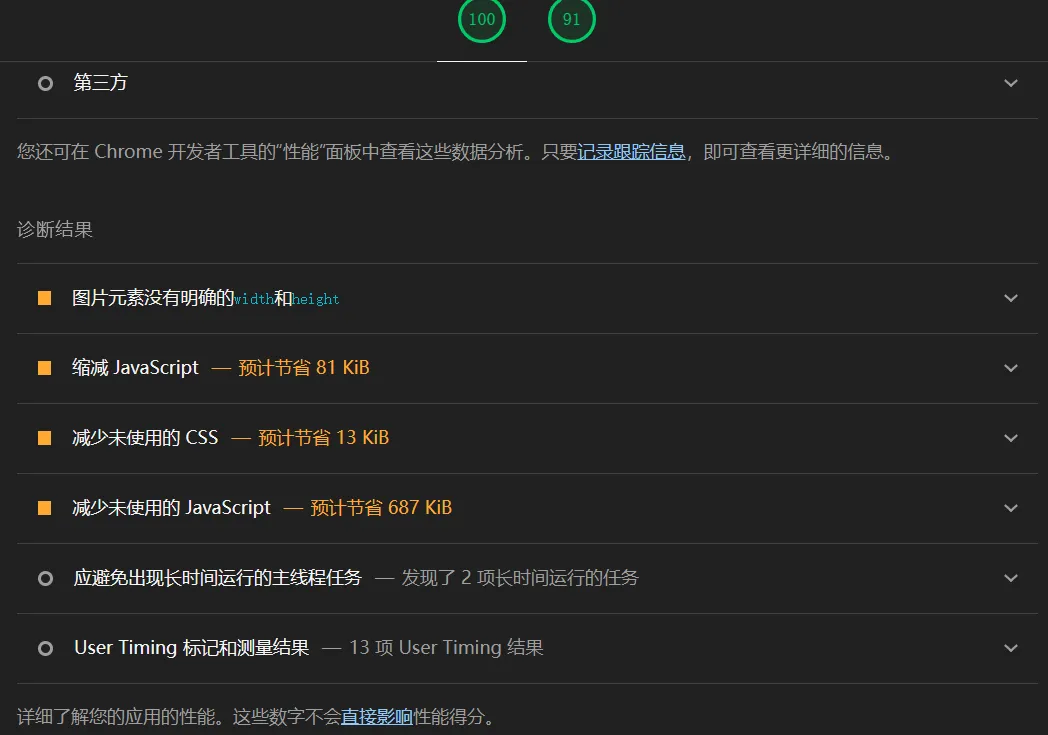Click the User Timing 标记和测量结果 title
The width and height of the screenshot is (1048, 735).
click(192, 647)
